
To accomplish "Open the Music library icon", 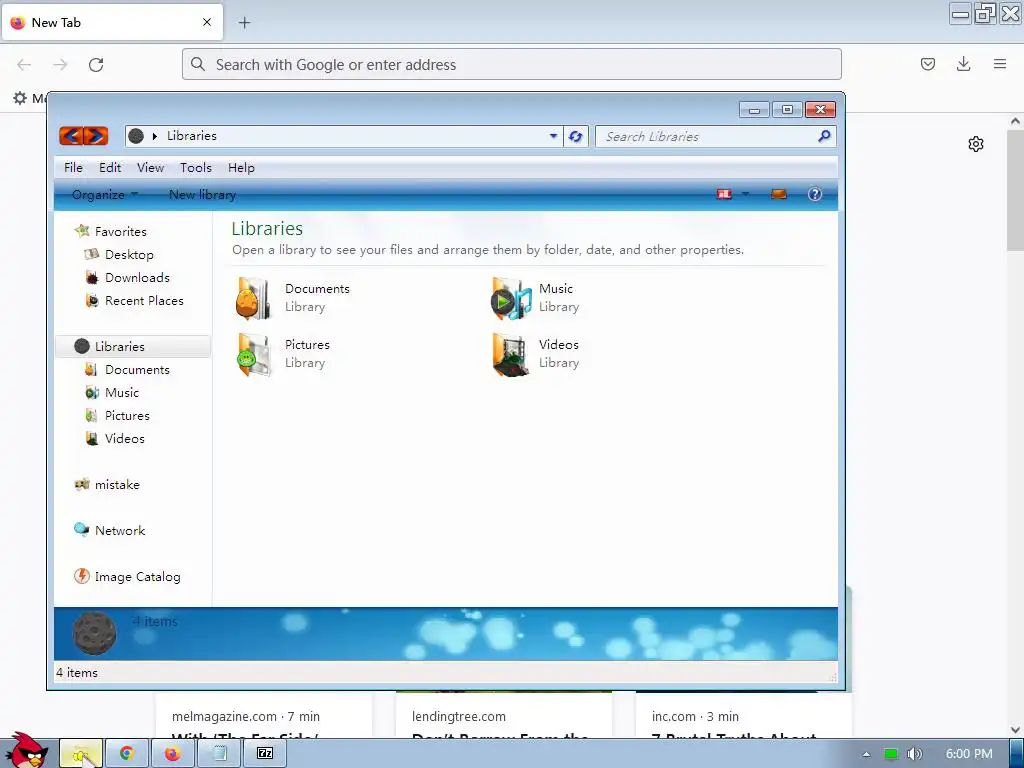I will click(511, 298).
